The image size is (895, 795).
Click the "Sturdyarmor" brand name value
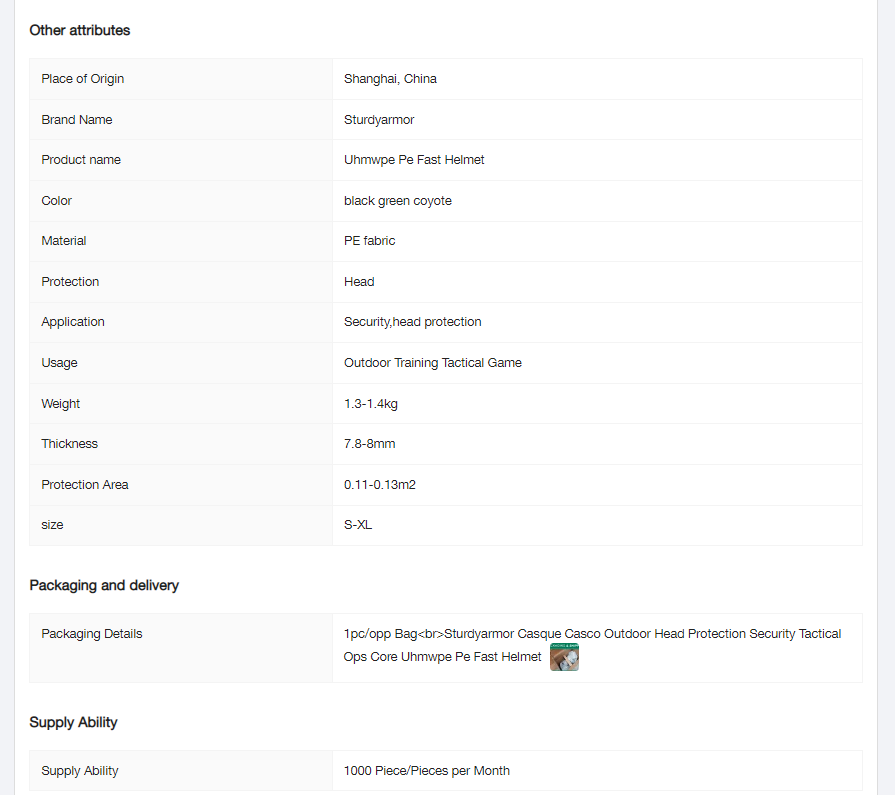[379, 120]
